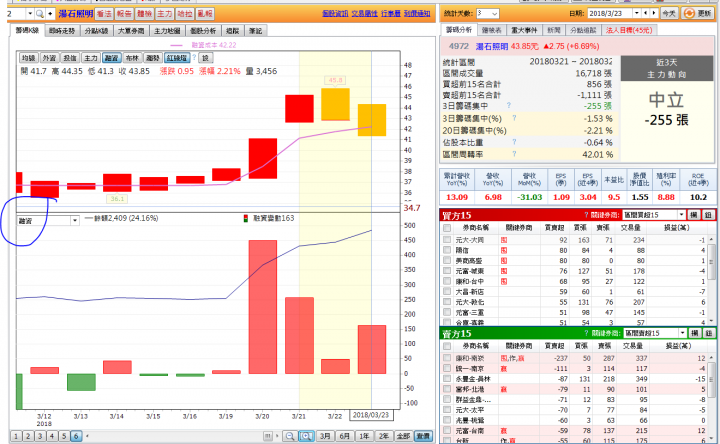
Task: Open the 統計天數 dropdown
Action: coord(487,14)
